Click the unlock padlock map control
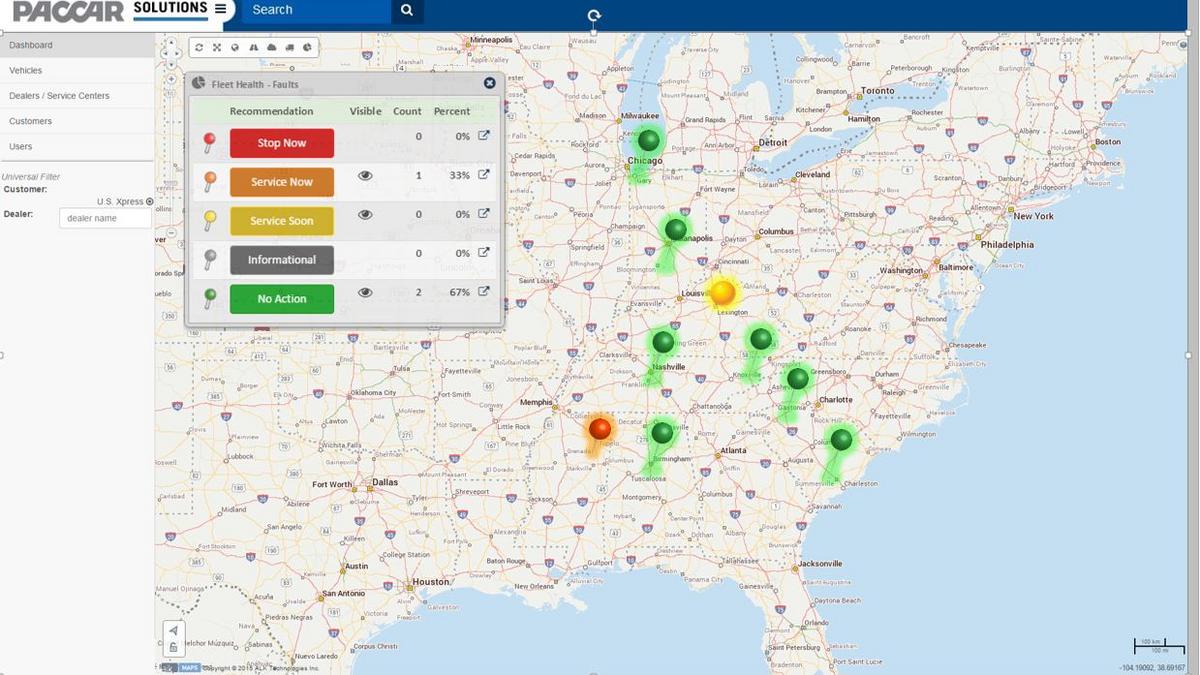This screenshot has height=675, width=1200. [x=173, y=647]
